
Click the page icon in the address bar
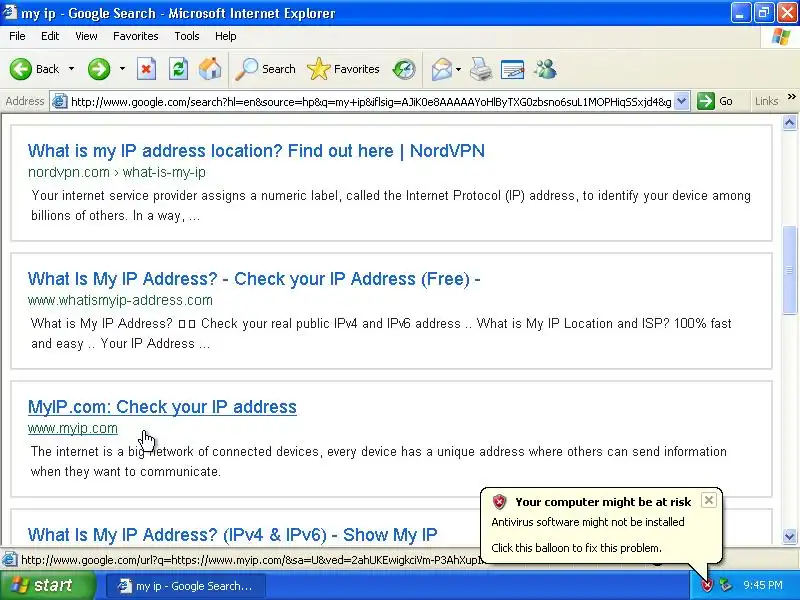[x=60, y=102]
